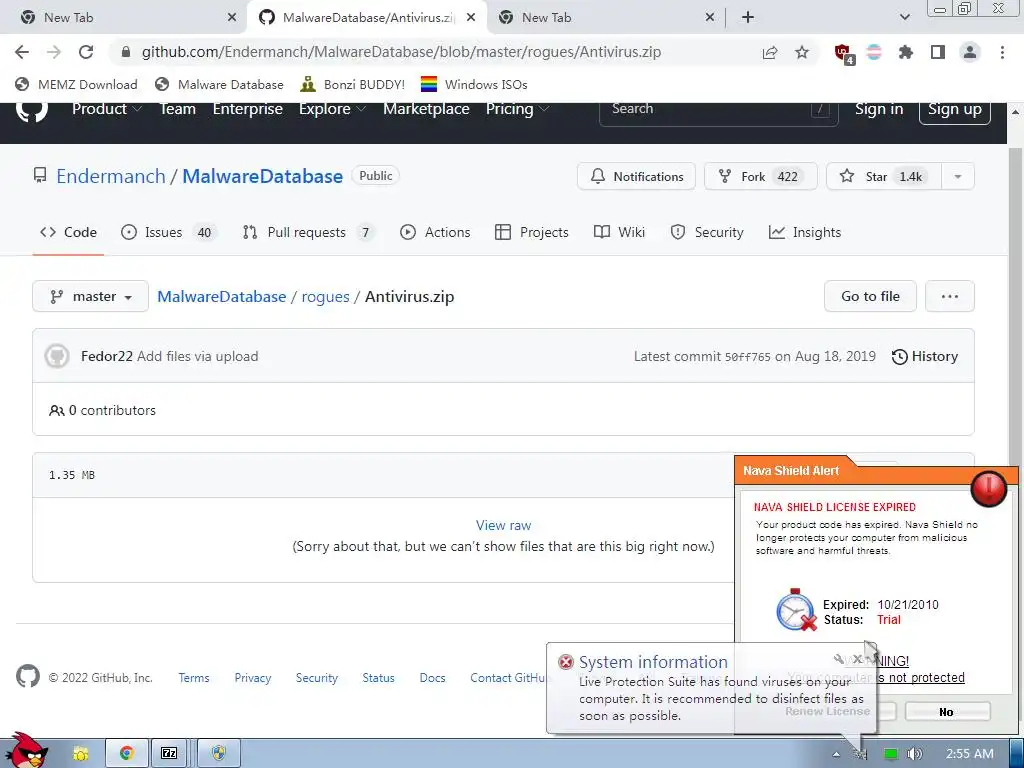Open the Team page

[x=178, y=109]
